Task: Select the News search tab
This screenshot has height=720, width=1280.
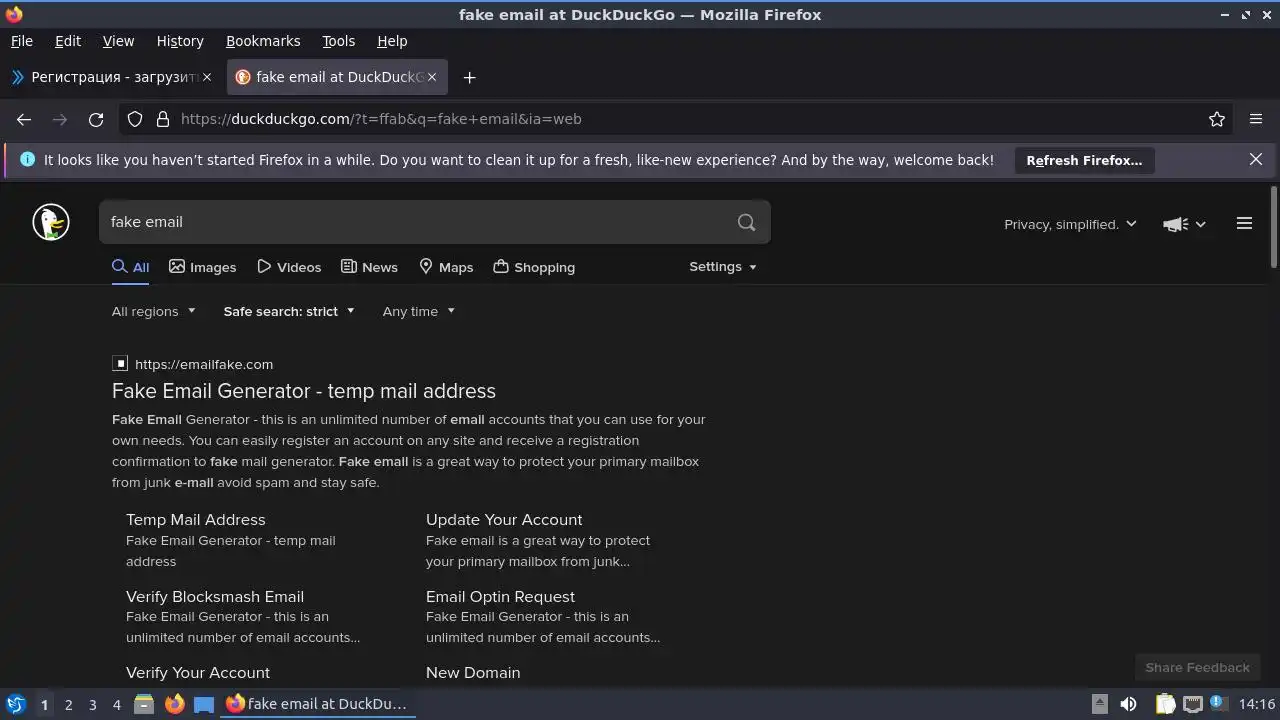Action: (369, 267)
